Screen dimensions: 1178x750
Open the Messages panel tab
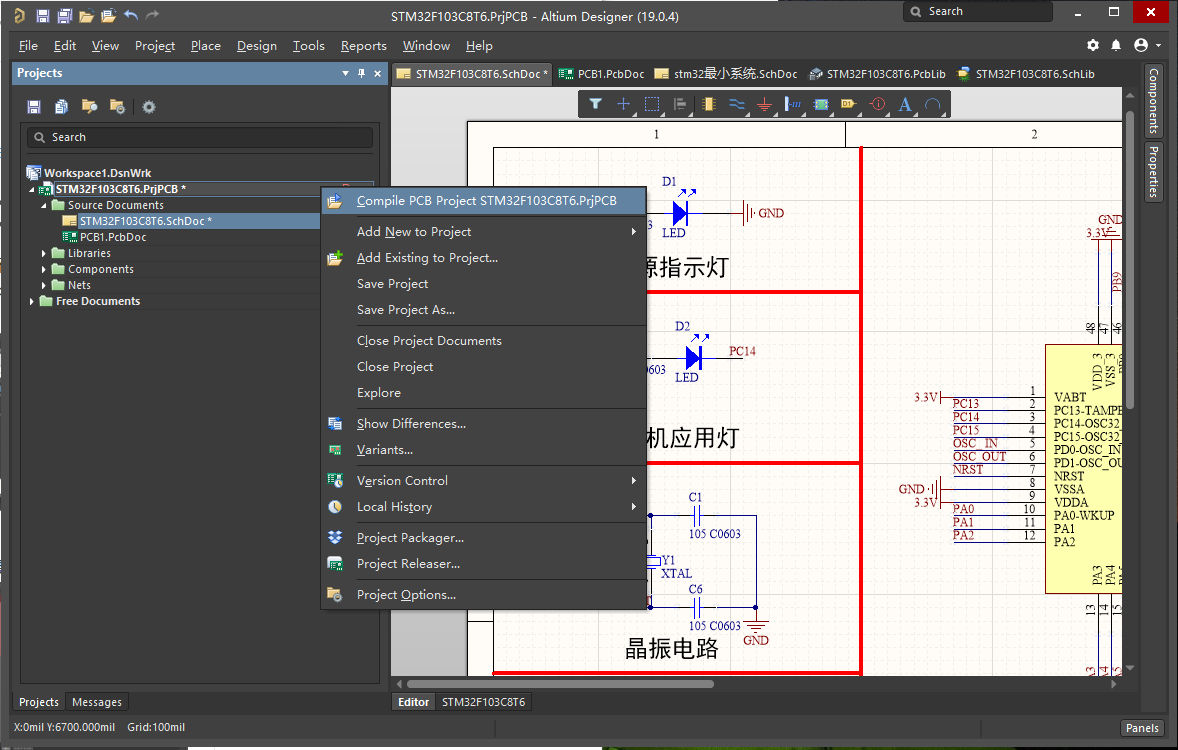point(97,702)
